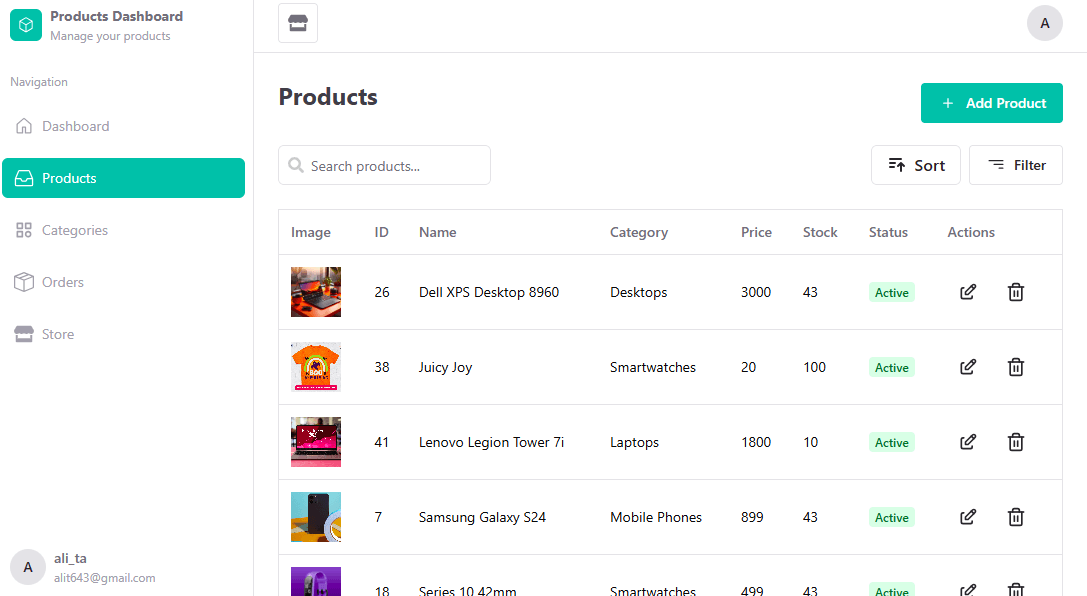This screenshot has width=1087, height=596.
Task: Click the Products inbox icon in sidebar
Action: coord(24,178)
